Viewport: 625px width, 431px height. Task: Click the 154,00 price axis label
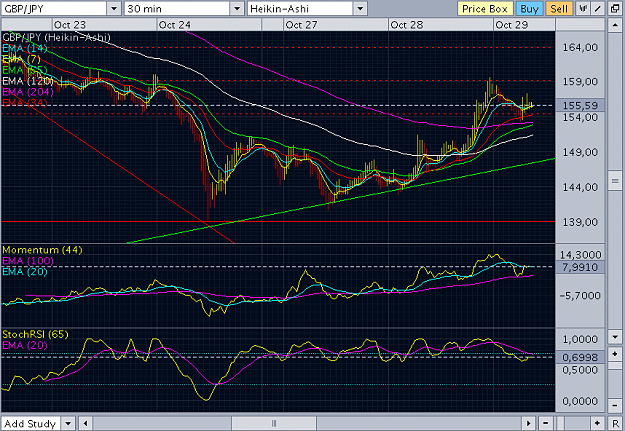pos(580,117)
